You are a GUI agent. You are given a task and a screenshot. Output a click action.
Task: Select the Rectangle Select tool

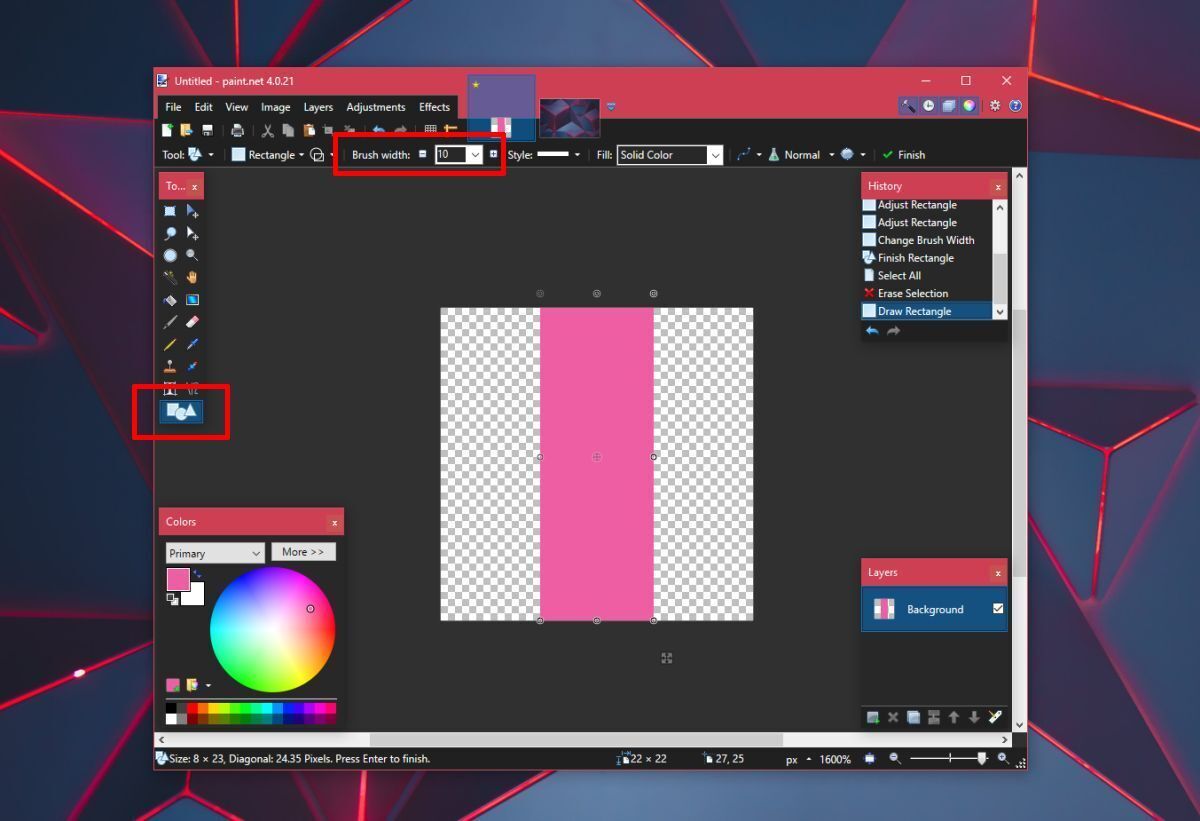(x=170, y=211)
